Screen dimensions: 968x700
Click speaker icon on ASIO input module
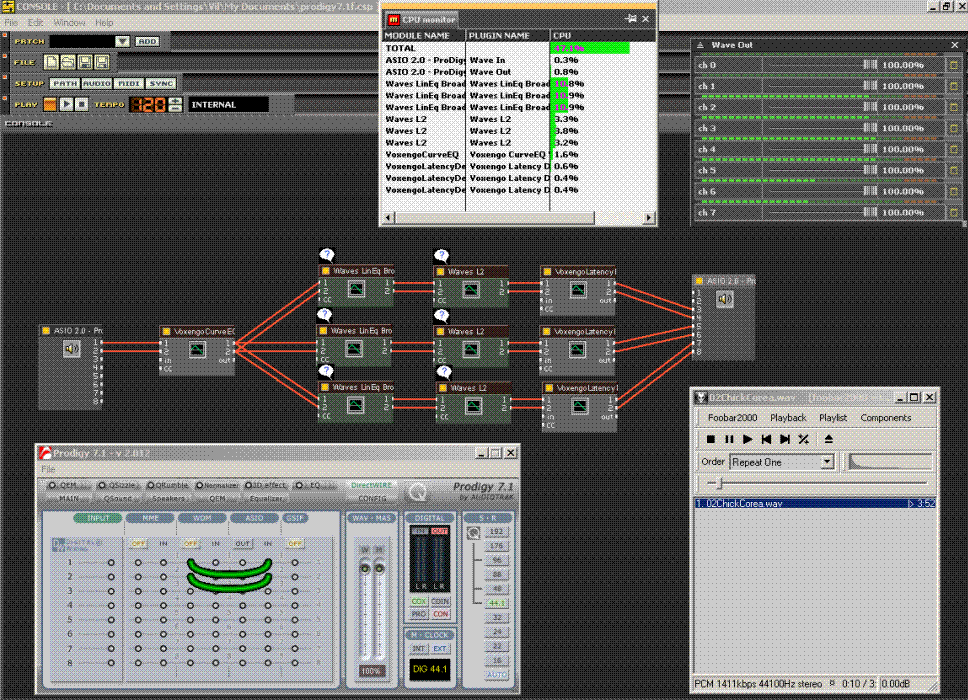pos(72,349)
